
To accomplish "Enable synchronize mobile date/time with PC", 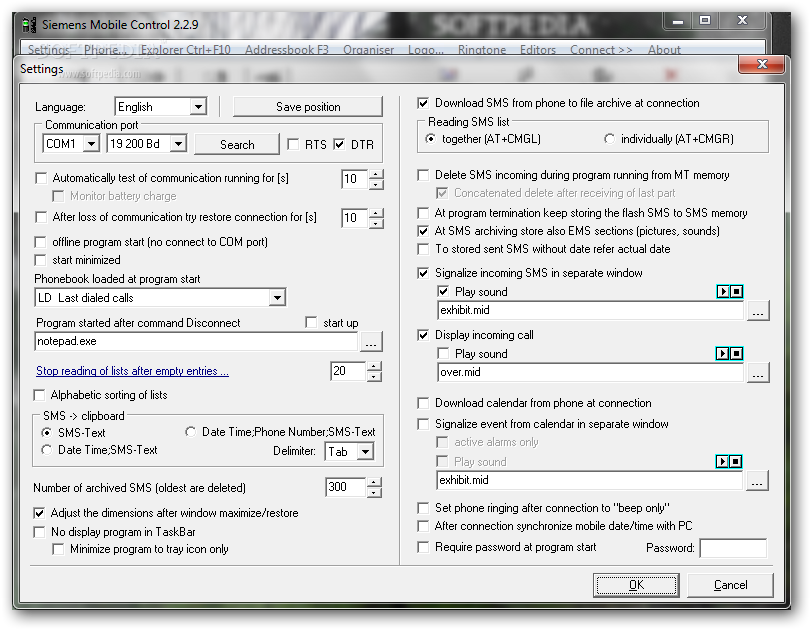I will tap(423, 526).
